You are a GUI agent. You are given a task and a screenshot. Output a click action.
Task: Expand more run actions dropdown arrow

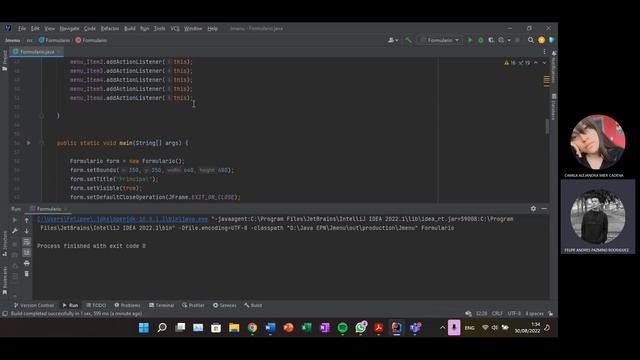click(509, 40)
